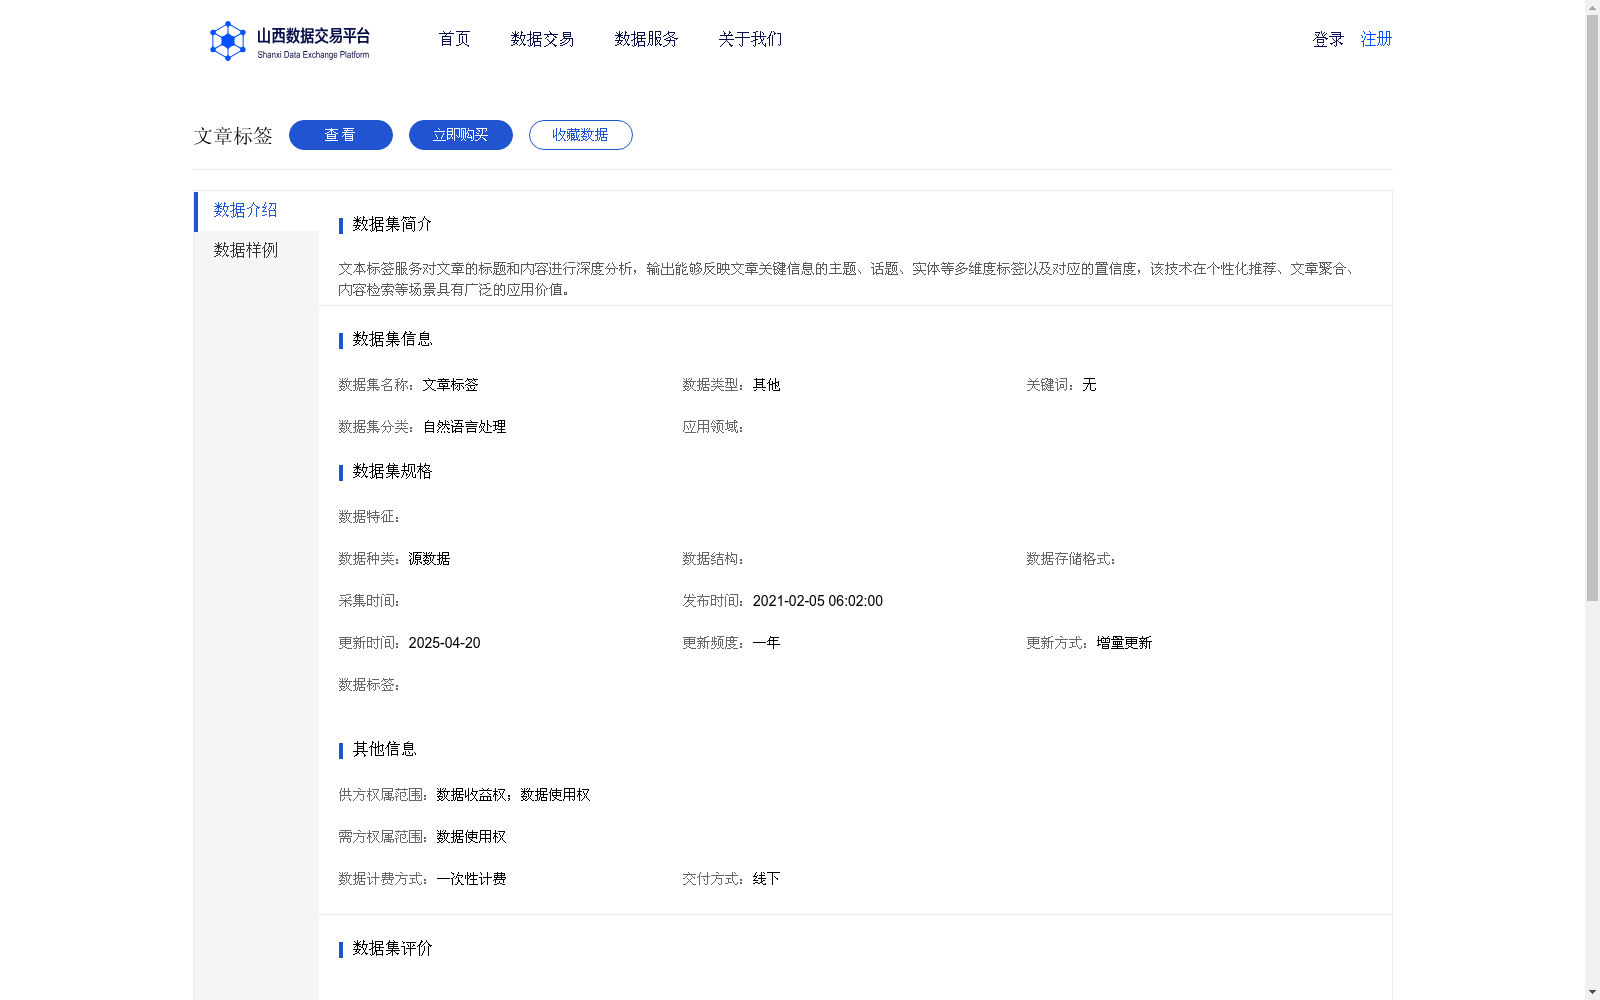Open the 关于我们 page
Viewport: 1600px width, 1000px height.
coord(750,39)
